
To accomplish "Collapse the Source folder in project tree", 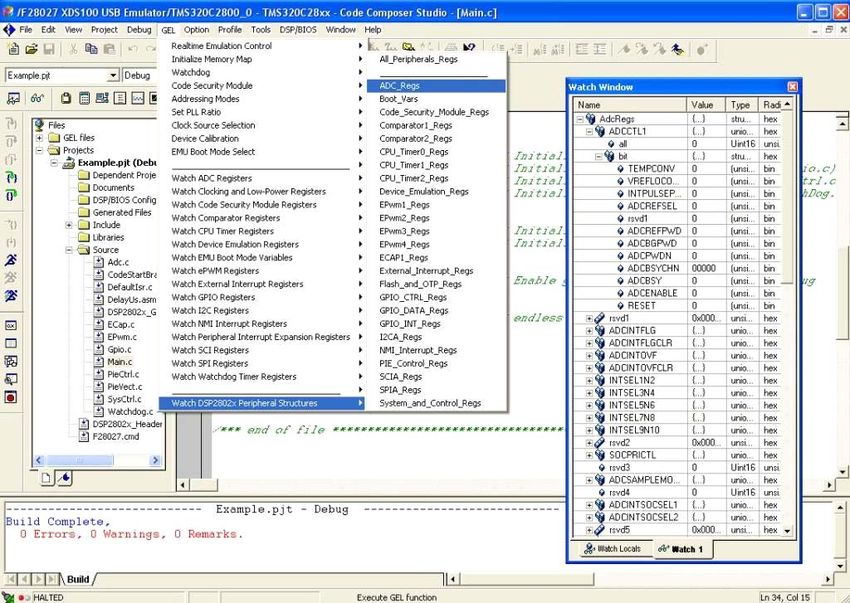I will (69, 250).
